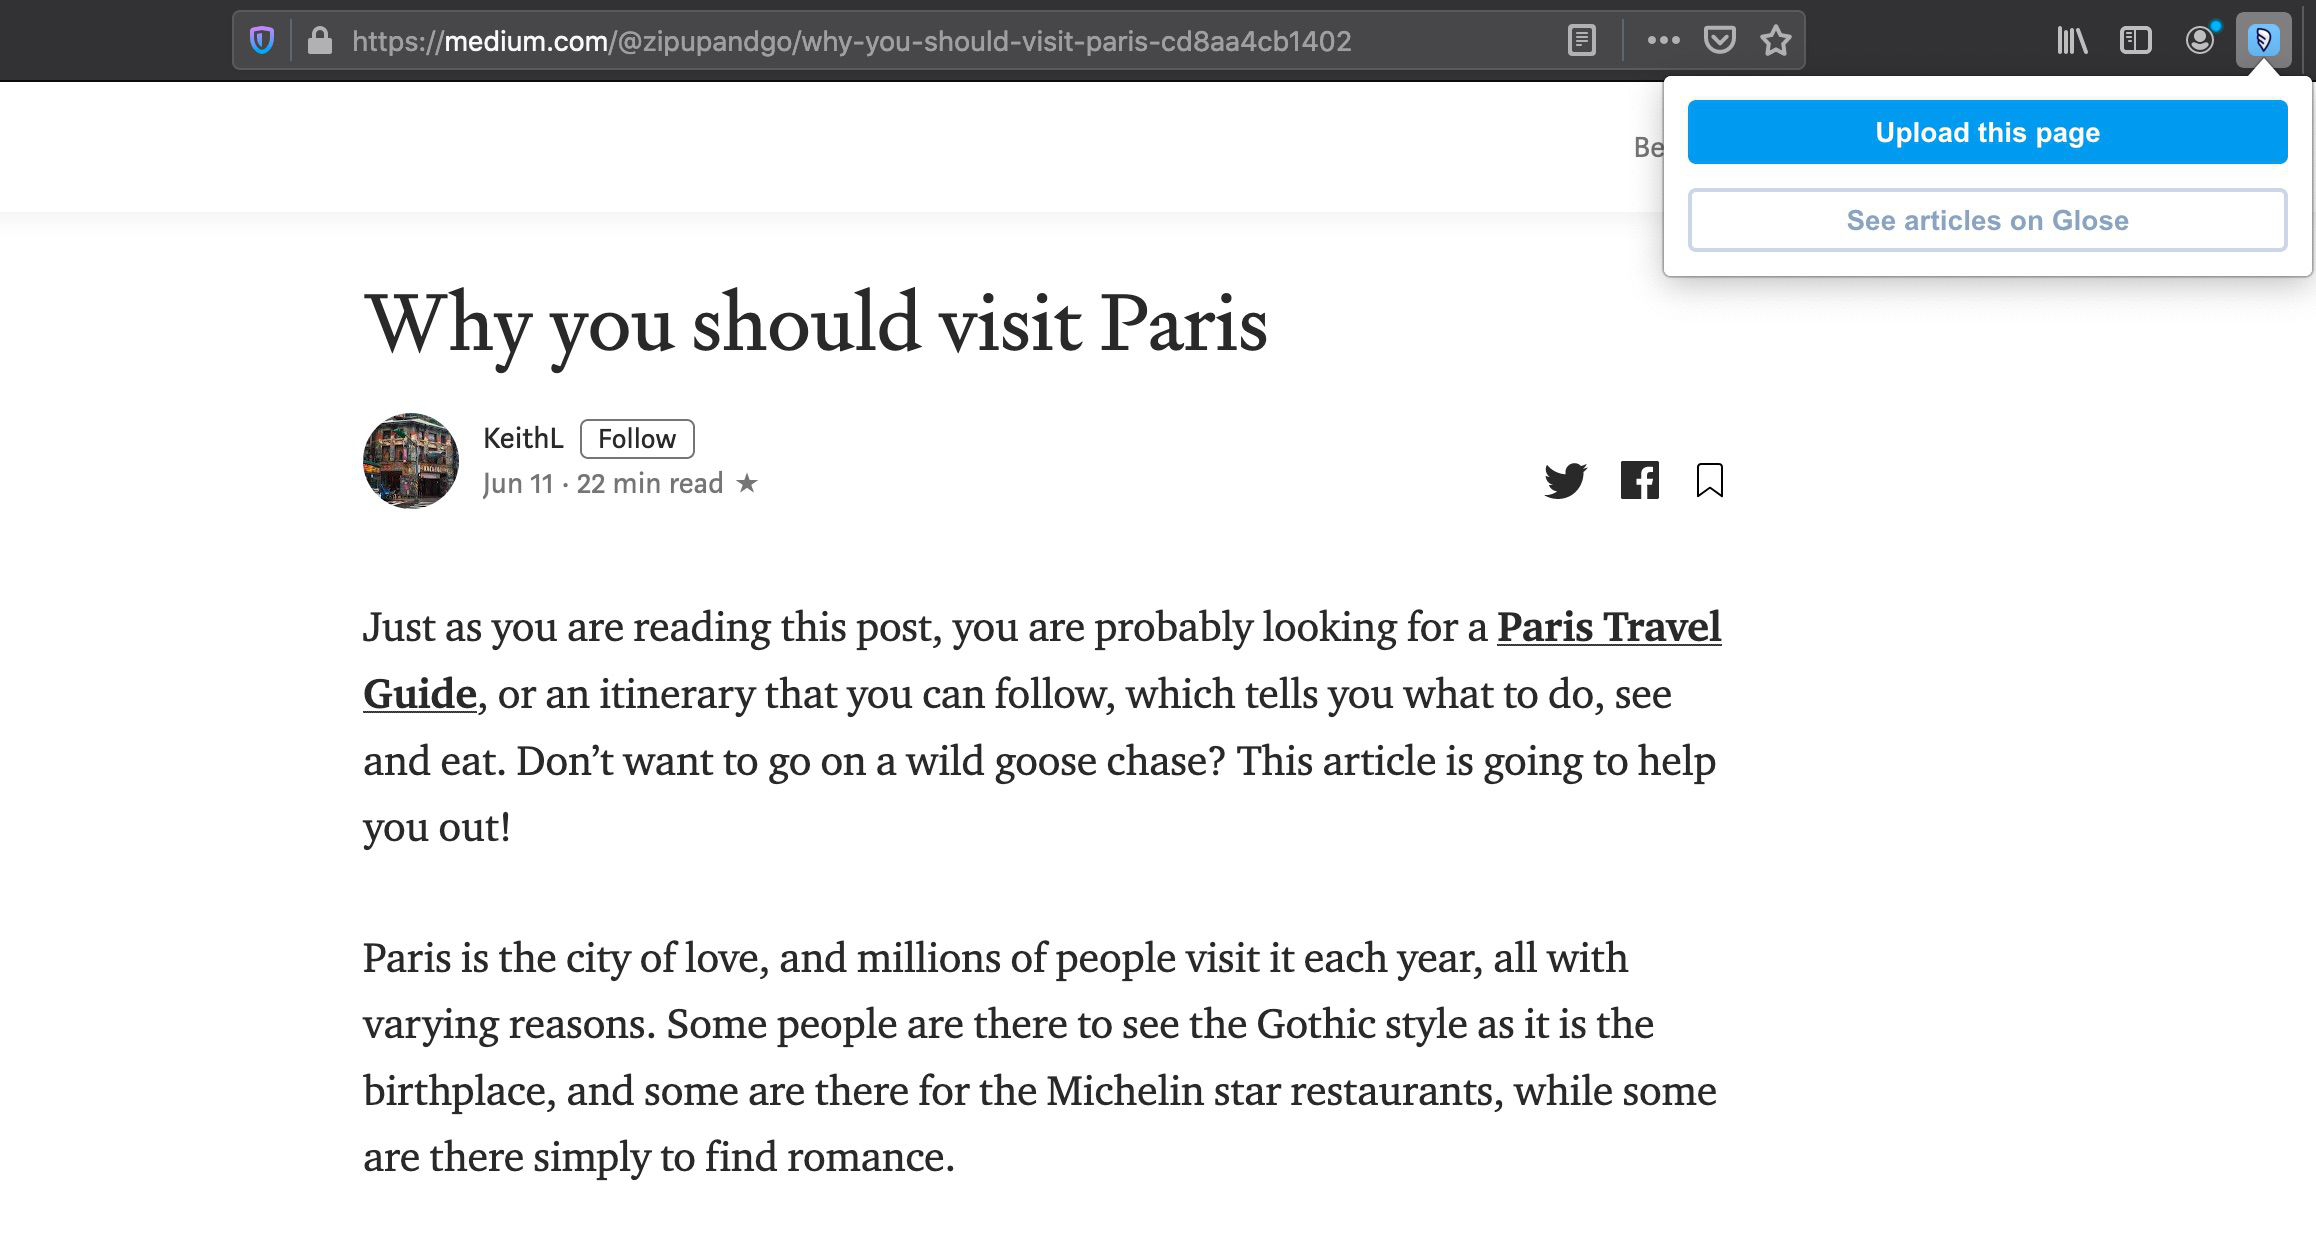Follow the author KeithL

coord(637,439)
